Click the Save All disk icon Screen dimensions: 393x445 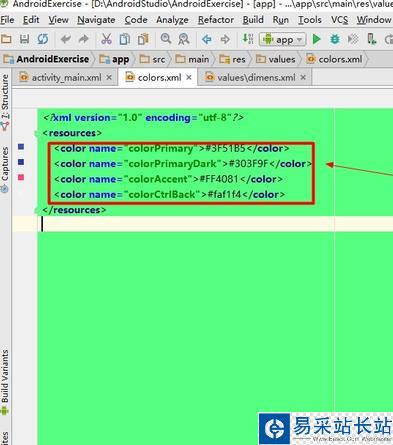[x=24, y=39]
